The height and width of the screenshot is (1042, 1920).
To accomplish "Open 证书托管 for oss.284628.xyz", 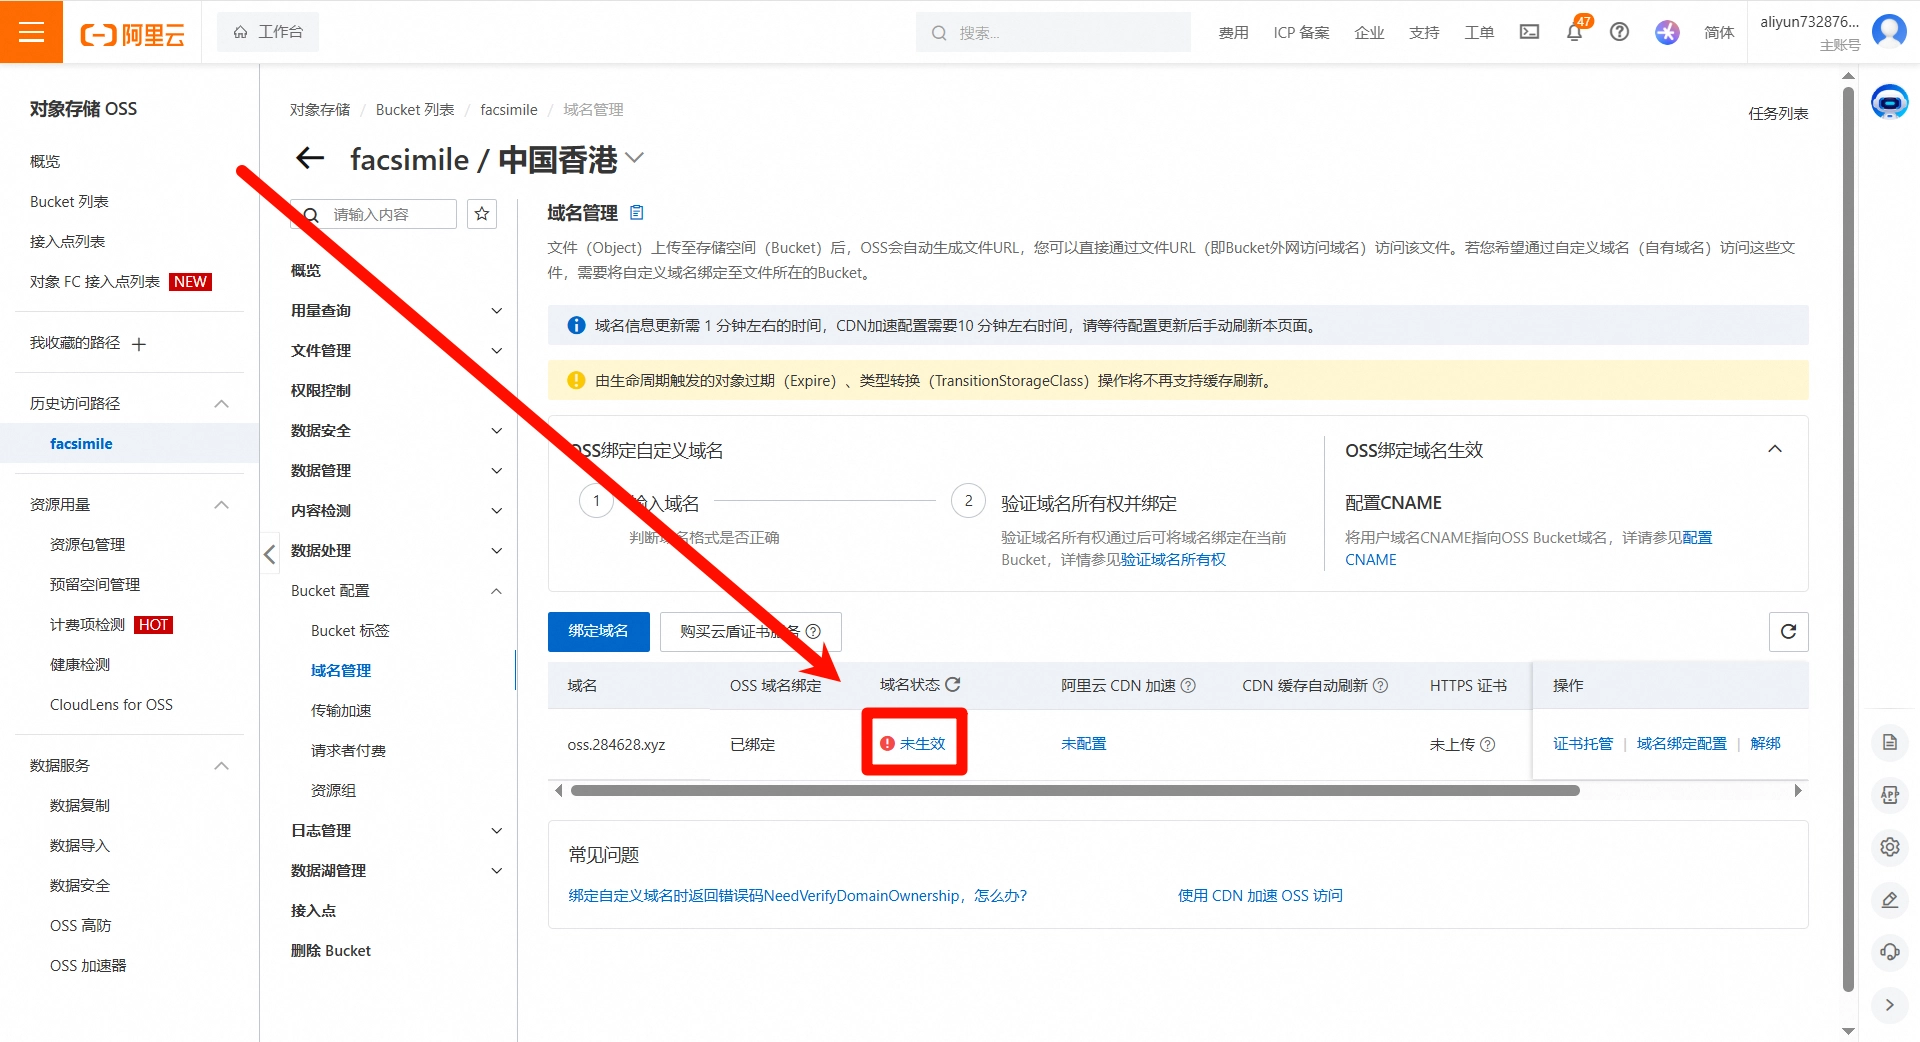I will tap(1583, 744).
